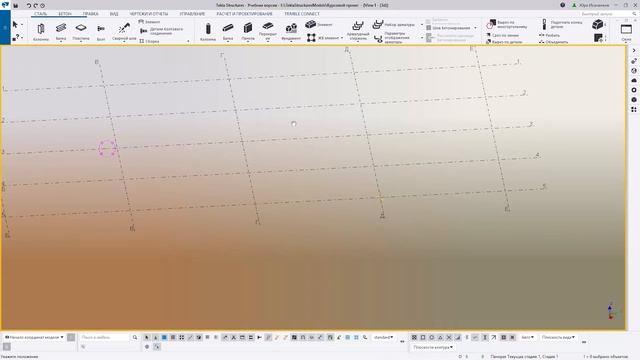Click the ЖБ элемент cast unit tool
Viewport: 640px width, 360px height.
tap(322, 38)
